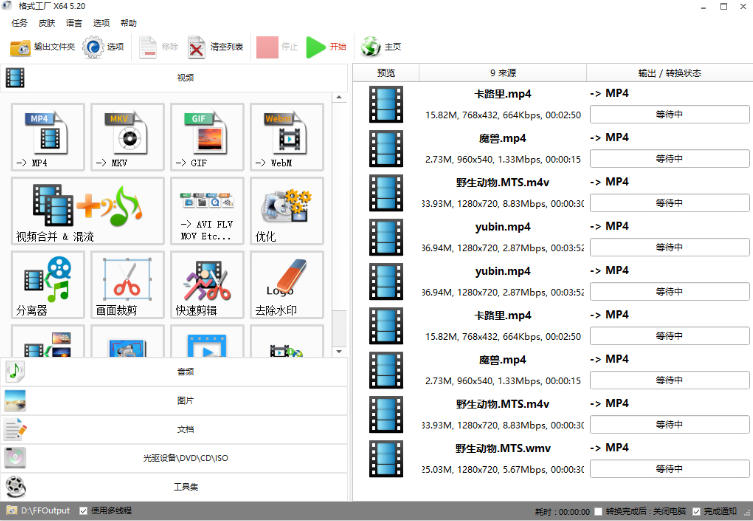This screenshot has height=521, width=753.
Task: Click the 25.03M, 1280x720, 5.67Mbps details text
Action: pyautogui.click(x=503, y=470)
